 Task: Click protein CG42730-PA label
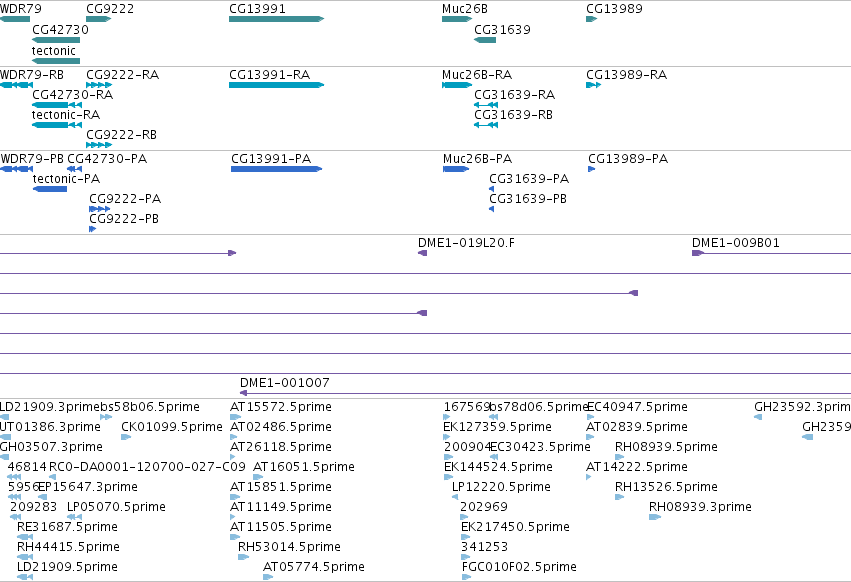click(x=107, y=159)
